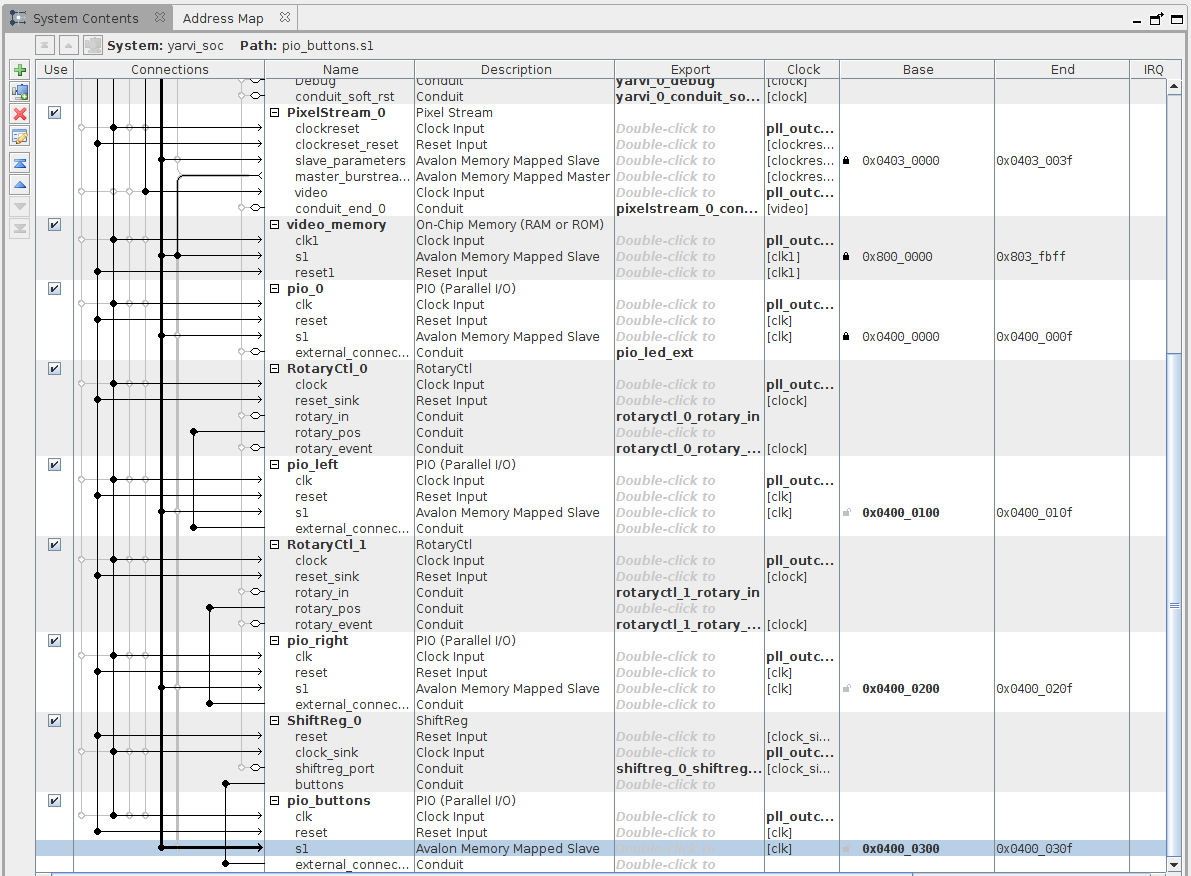
Task: Collapse the pio_0 component
Action: (275, 289)
